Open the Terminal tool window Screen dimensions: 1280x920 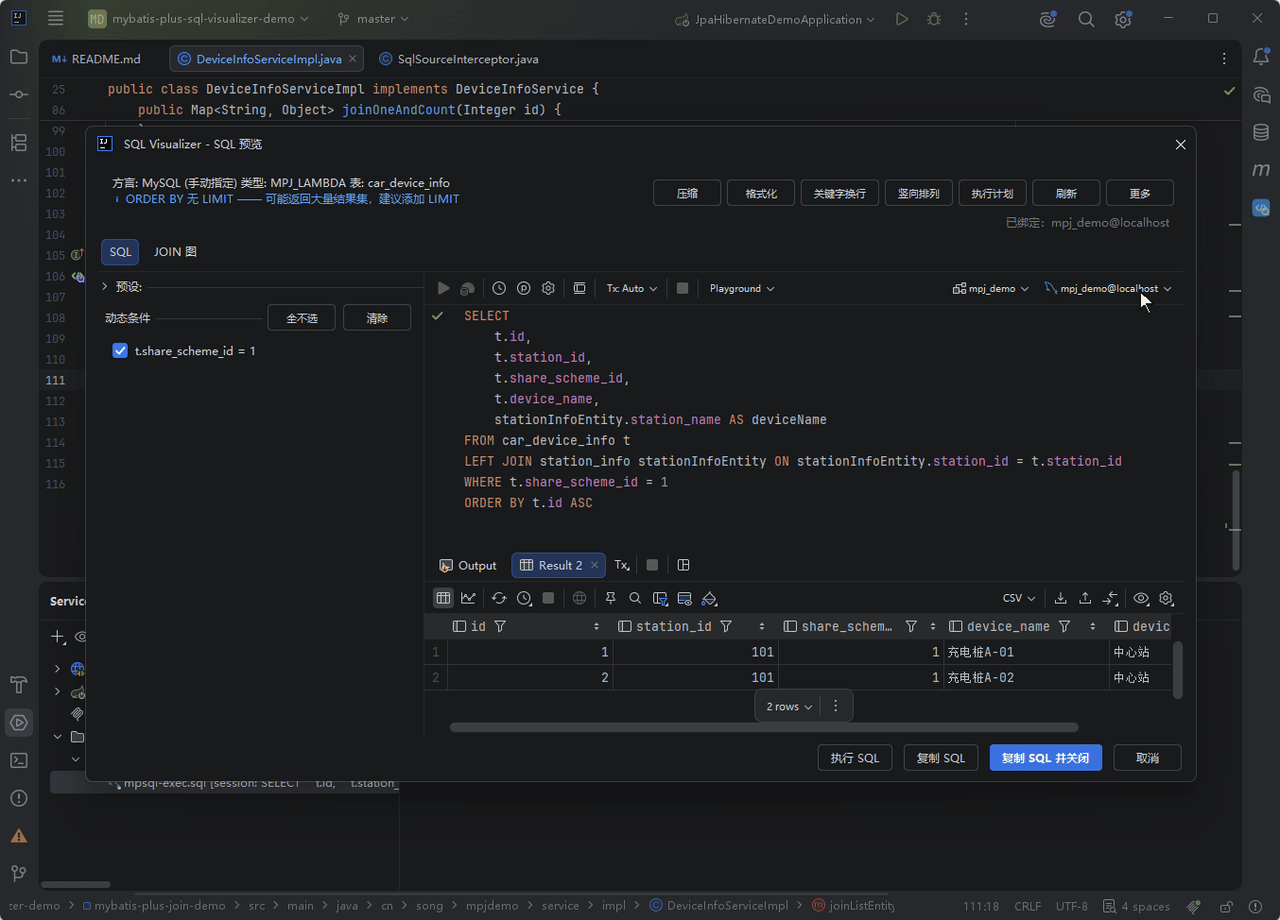point(19,760)
